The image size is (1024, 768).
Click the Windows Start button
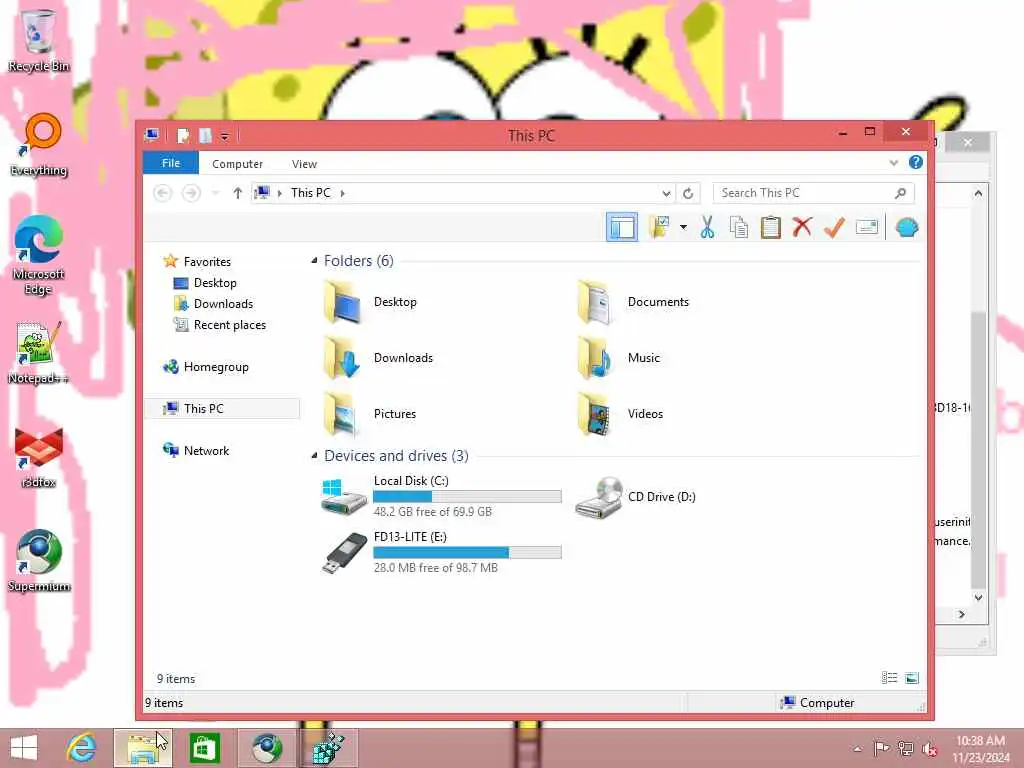click(x=24, y=748)
